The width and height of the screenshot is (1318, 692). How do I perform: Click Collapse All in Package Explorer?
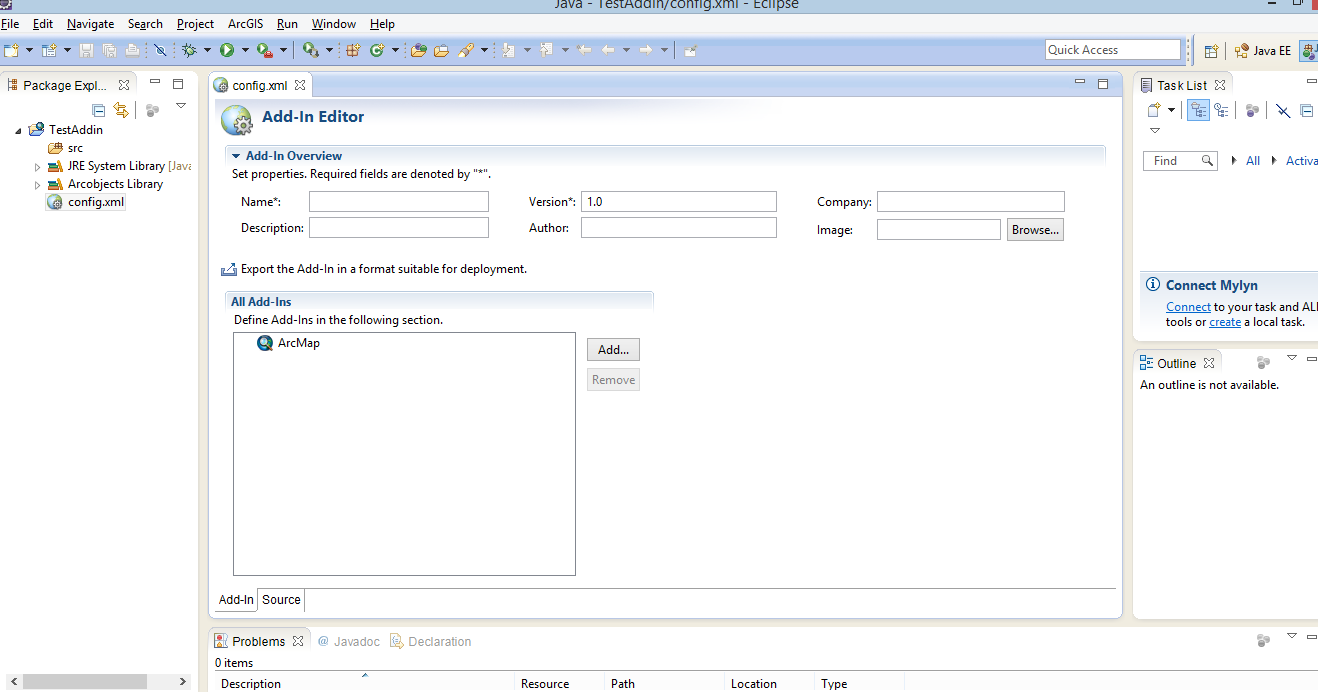[98, 110]
